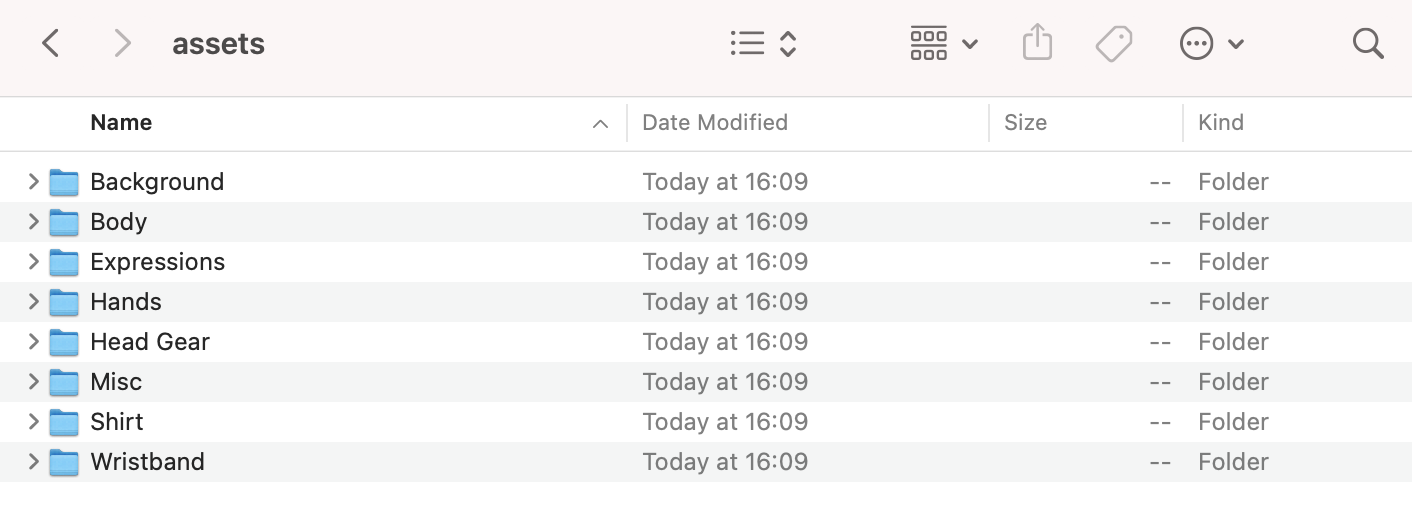Expand the Head Gear folder disclosure arrow
Image resolution: width=1412 pixels, height=520 pixels.
coord(33,341)
